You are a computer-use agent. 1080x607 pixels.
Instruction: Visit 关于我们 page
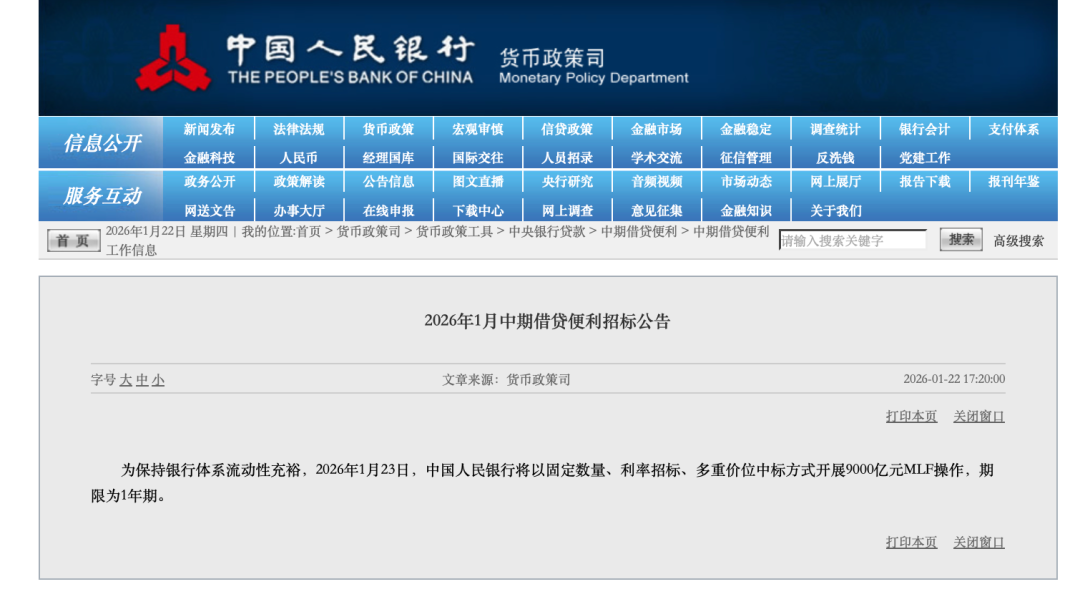tap(835, 211)
